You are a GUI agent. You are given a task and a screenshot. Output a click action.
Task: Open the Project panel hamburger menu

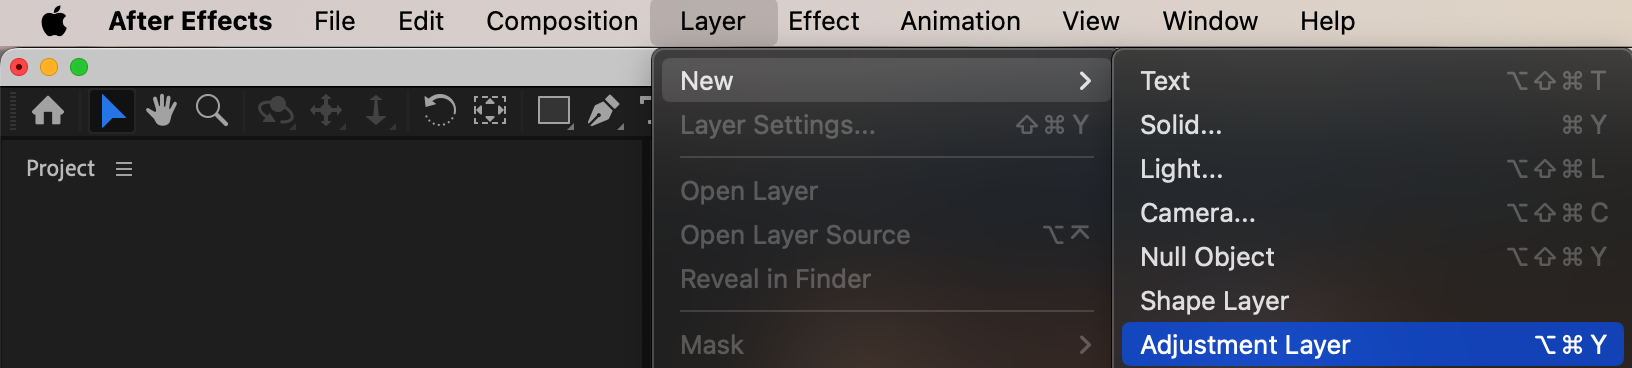tap(124, 169)
